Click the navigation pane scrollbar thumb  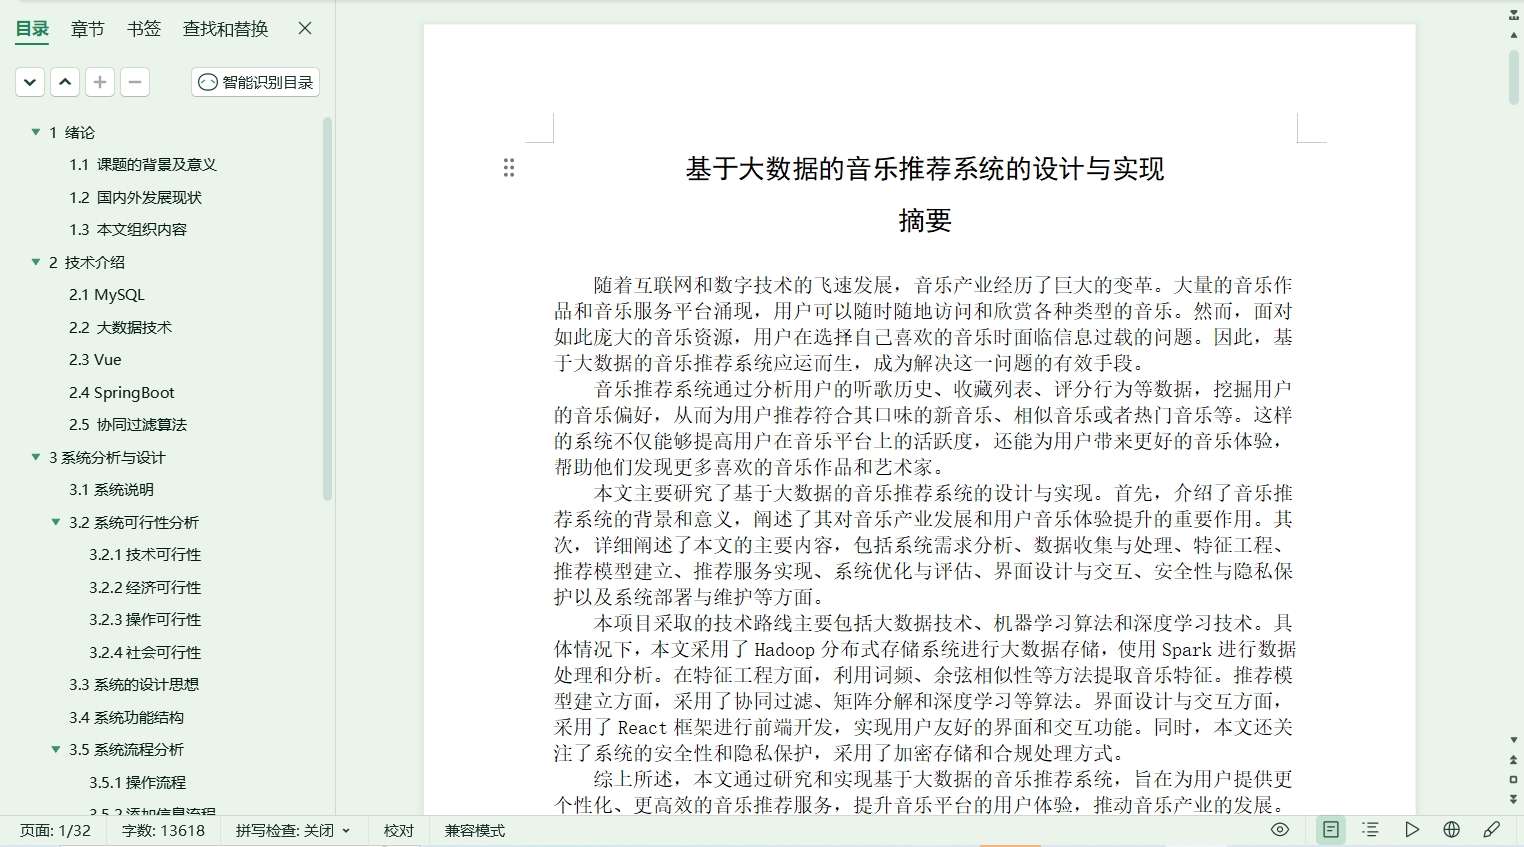(x=327, y=309)
